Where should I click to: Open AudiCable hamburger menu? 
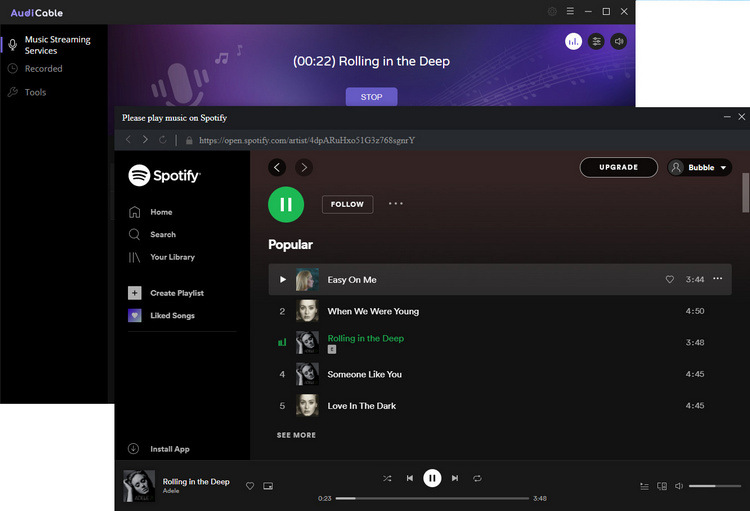point(570,11)
